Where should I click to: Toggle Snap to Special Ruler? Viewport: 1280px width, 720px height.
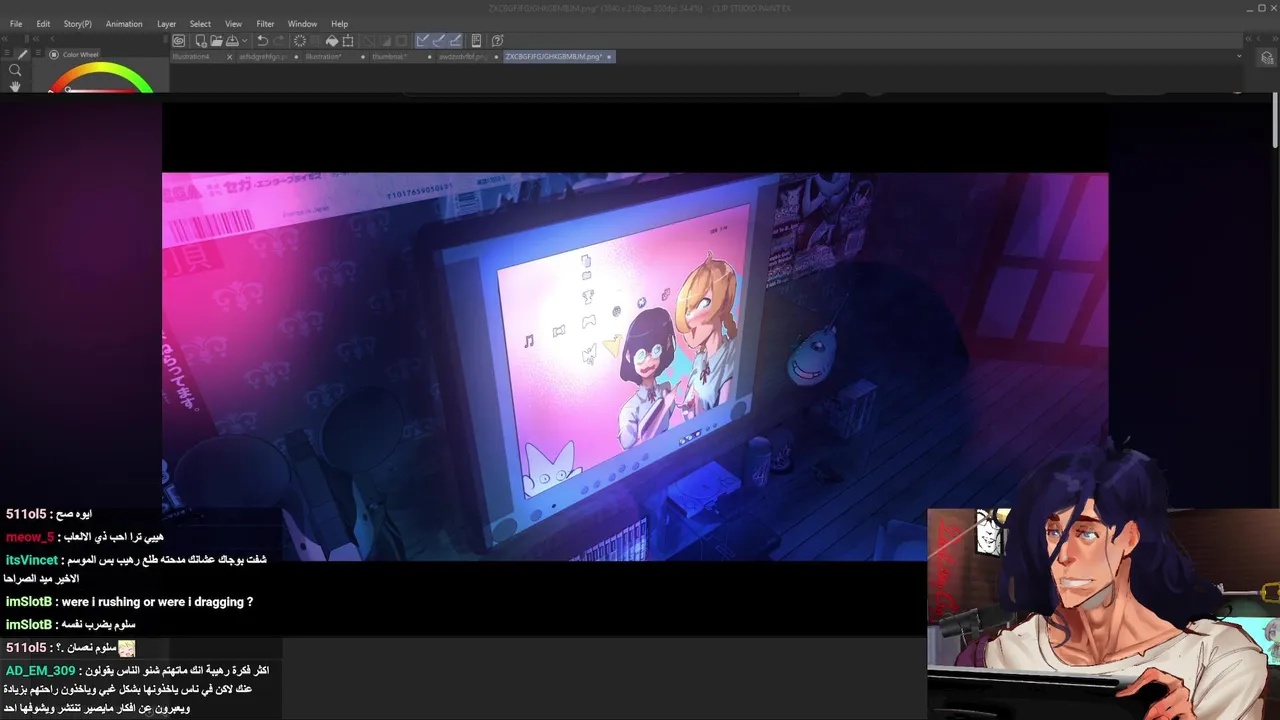(439, 41)
